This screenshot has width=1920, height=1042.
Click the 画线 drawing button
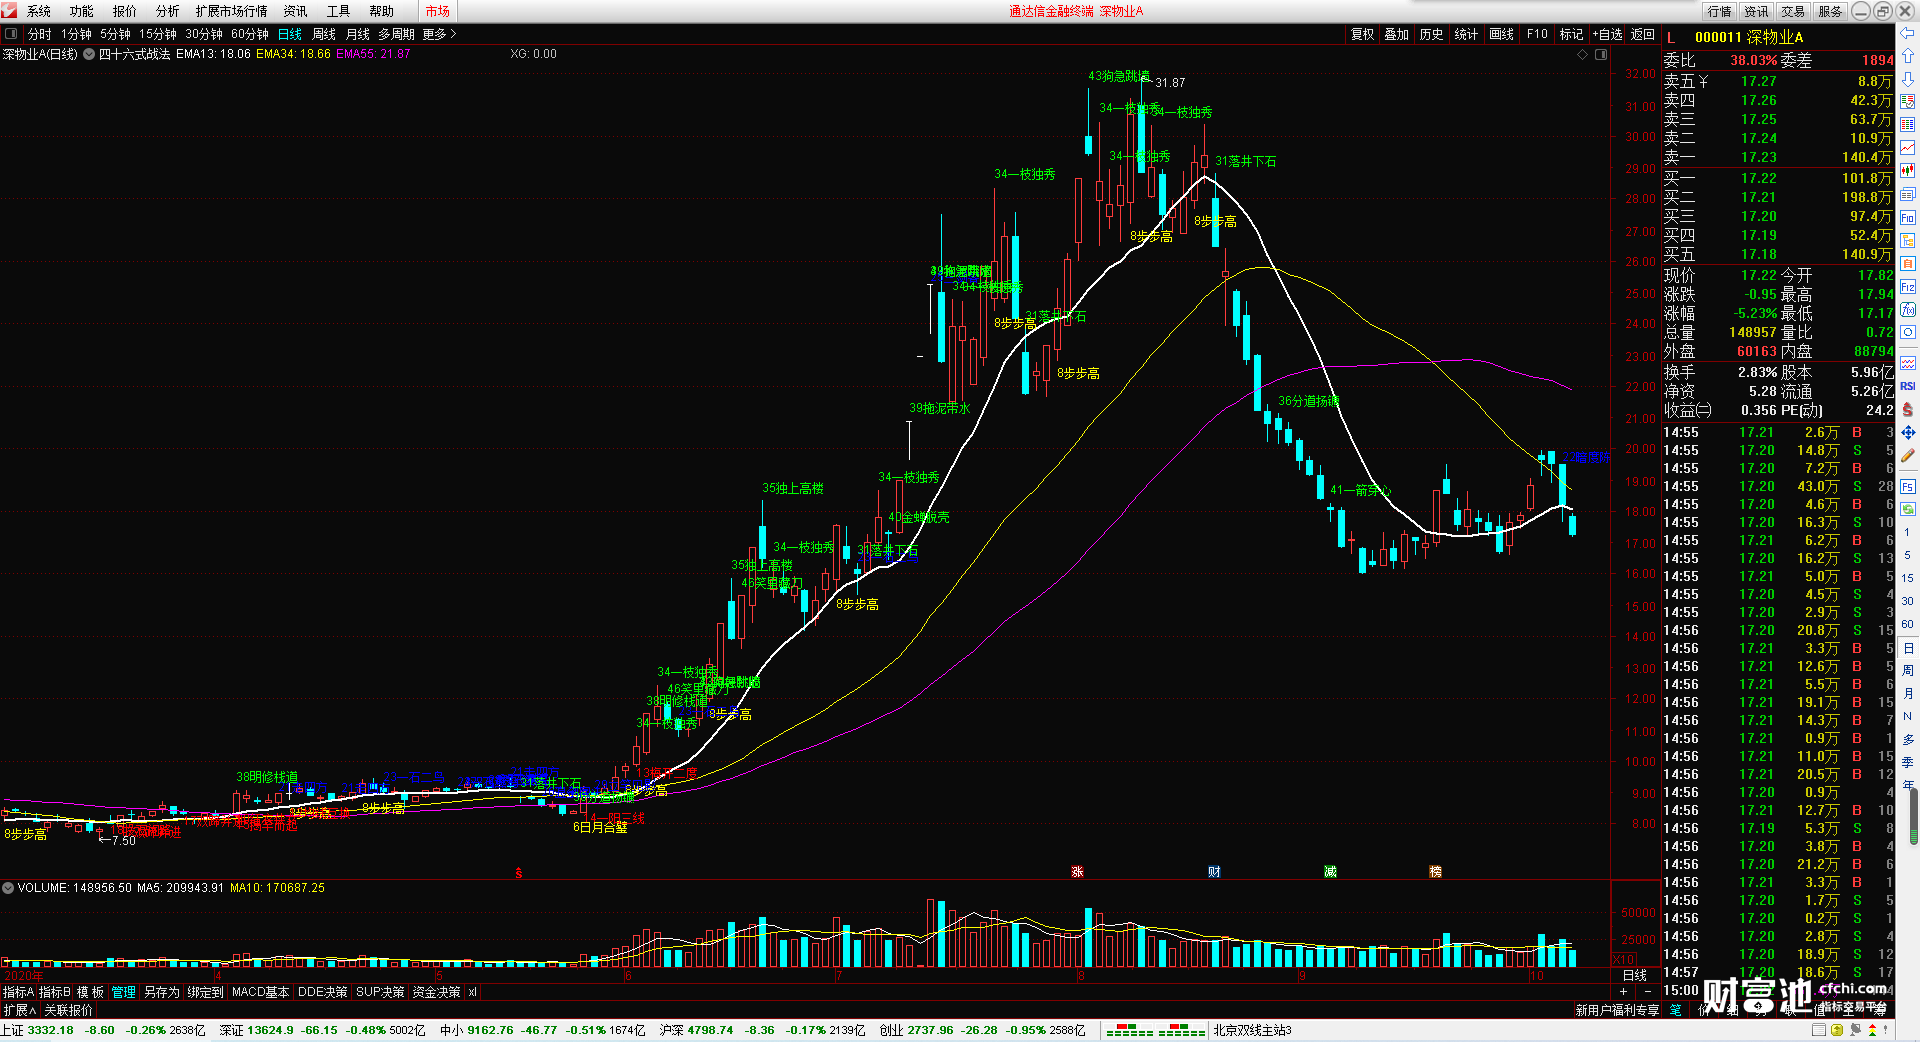tap(1501, 34)
